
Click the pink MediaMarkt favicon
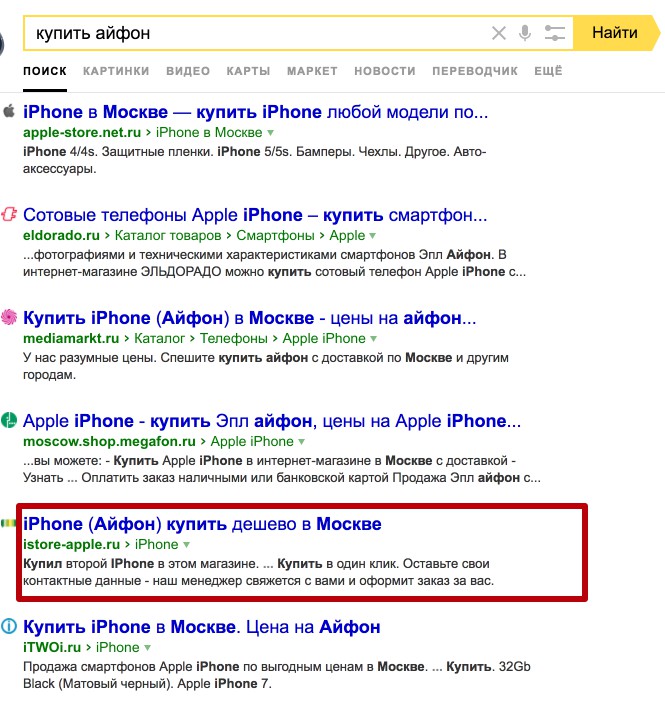point(9,317)
